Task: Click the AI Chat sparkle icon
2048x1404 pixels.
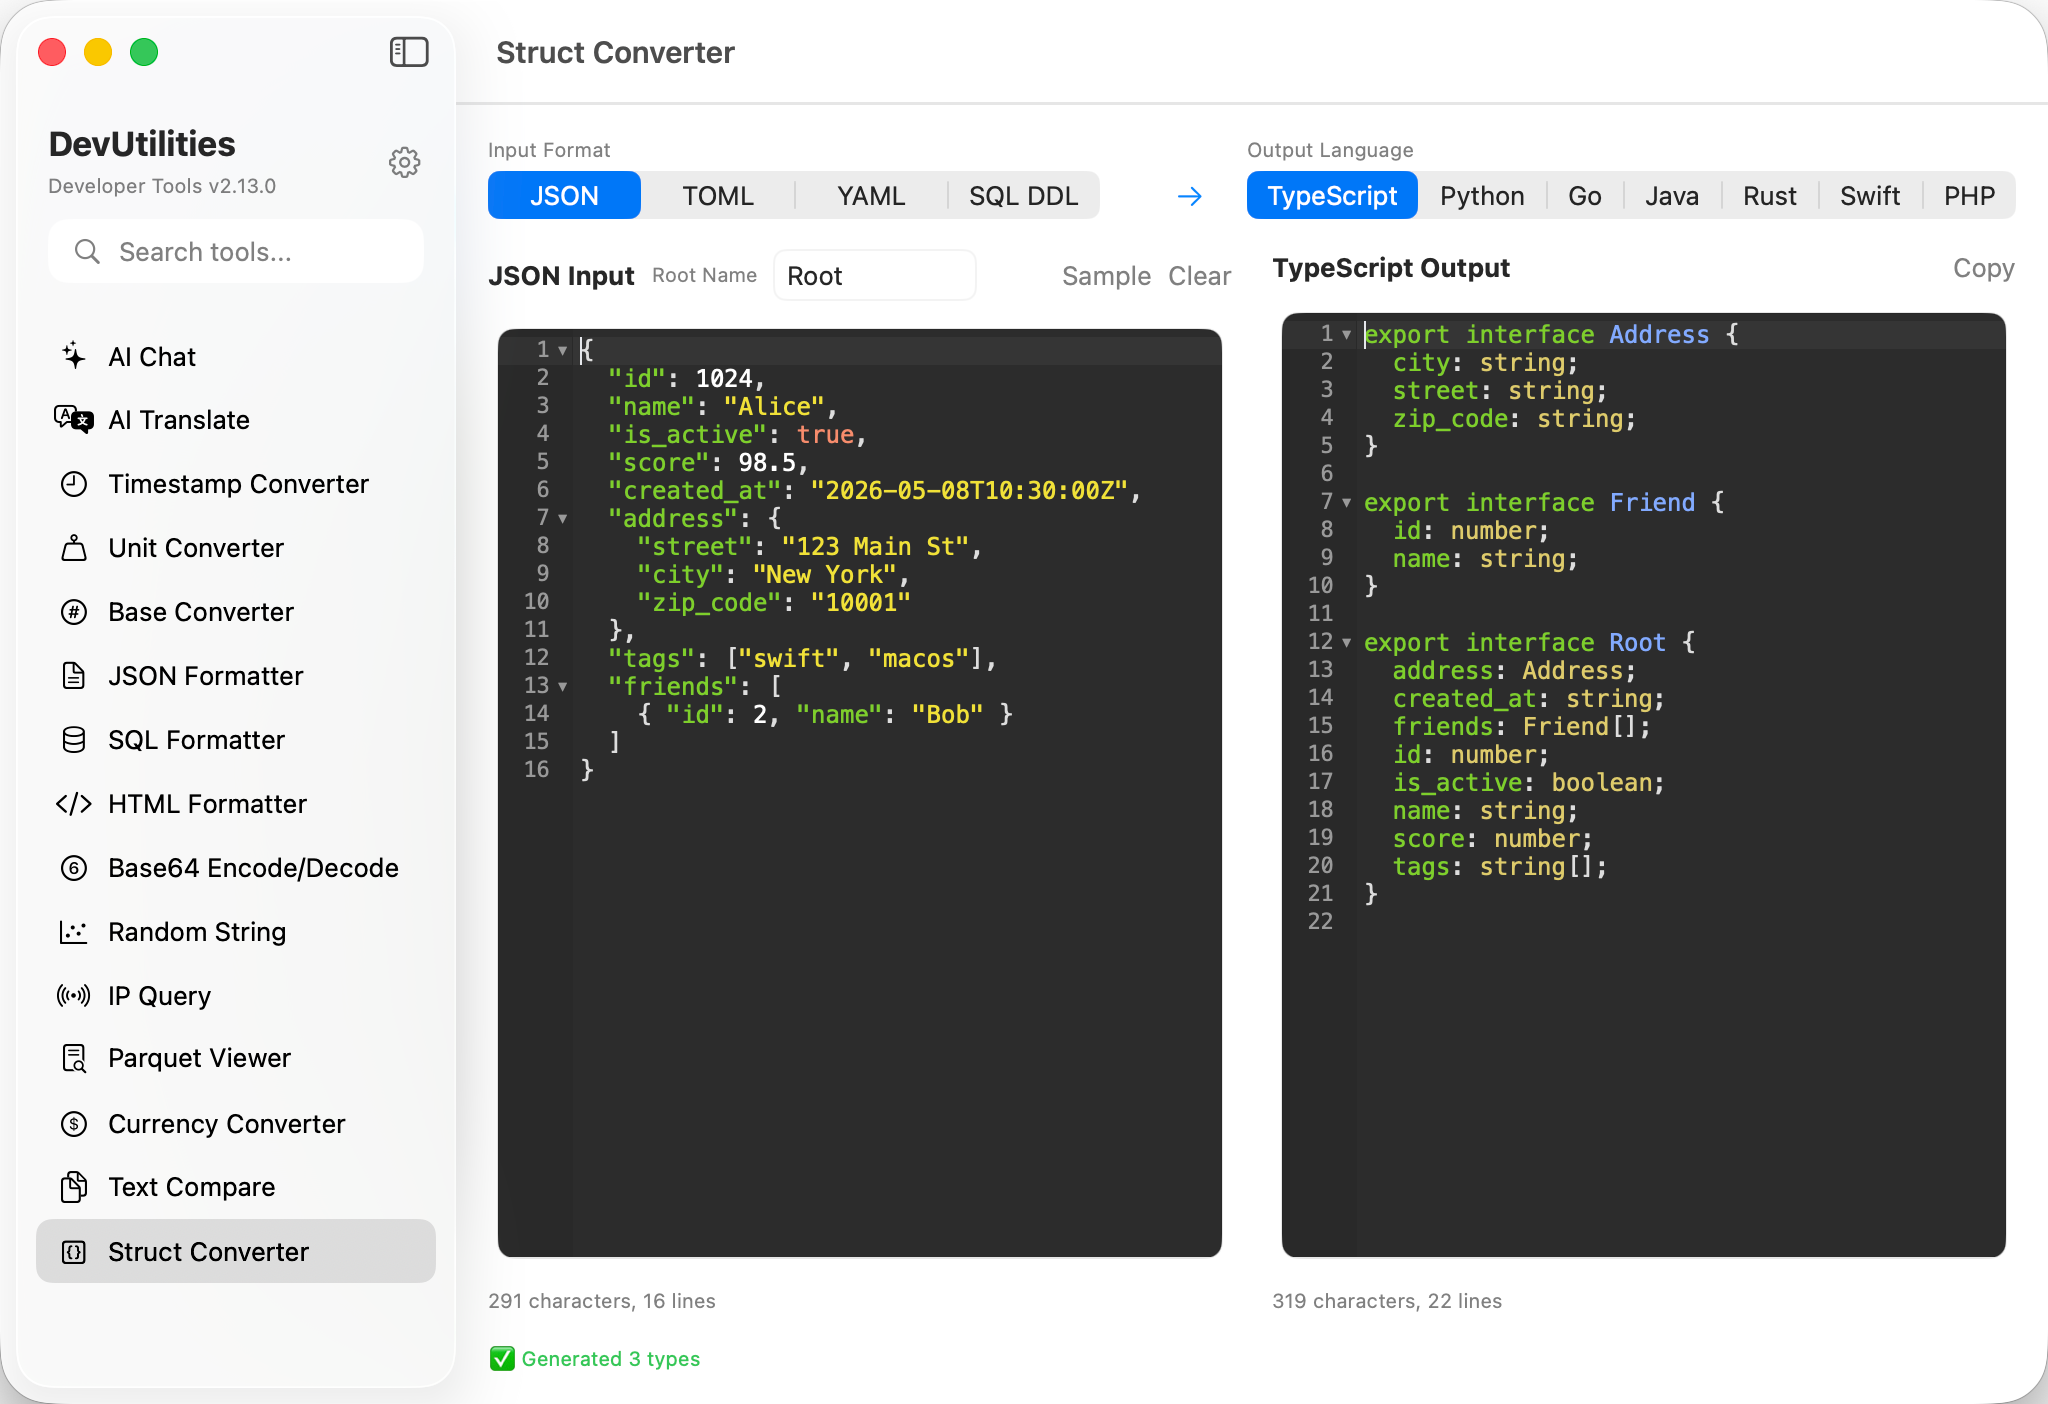Action: pos(74,356)
